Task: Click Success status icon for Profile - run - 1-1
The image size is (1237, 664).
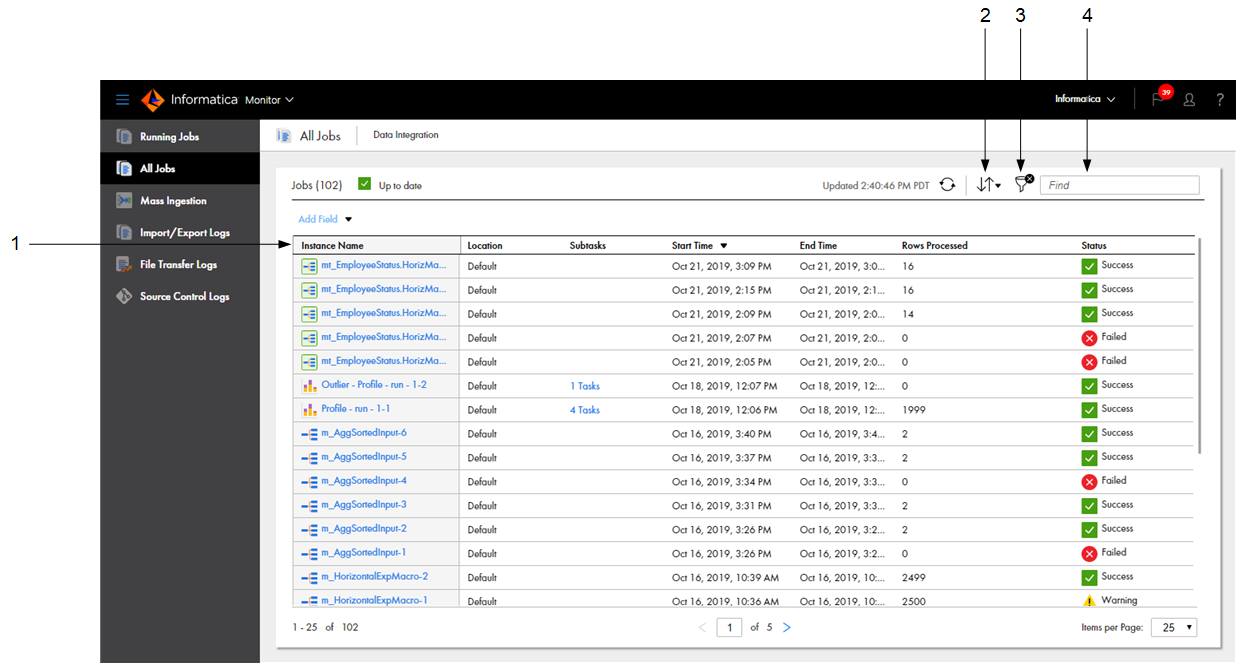Action: [x=1089, y=410]
